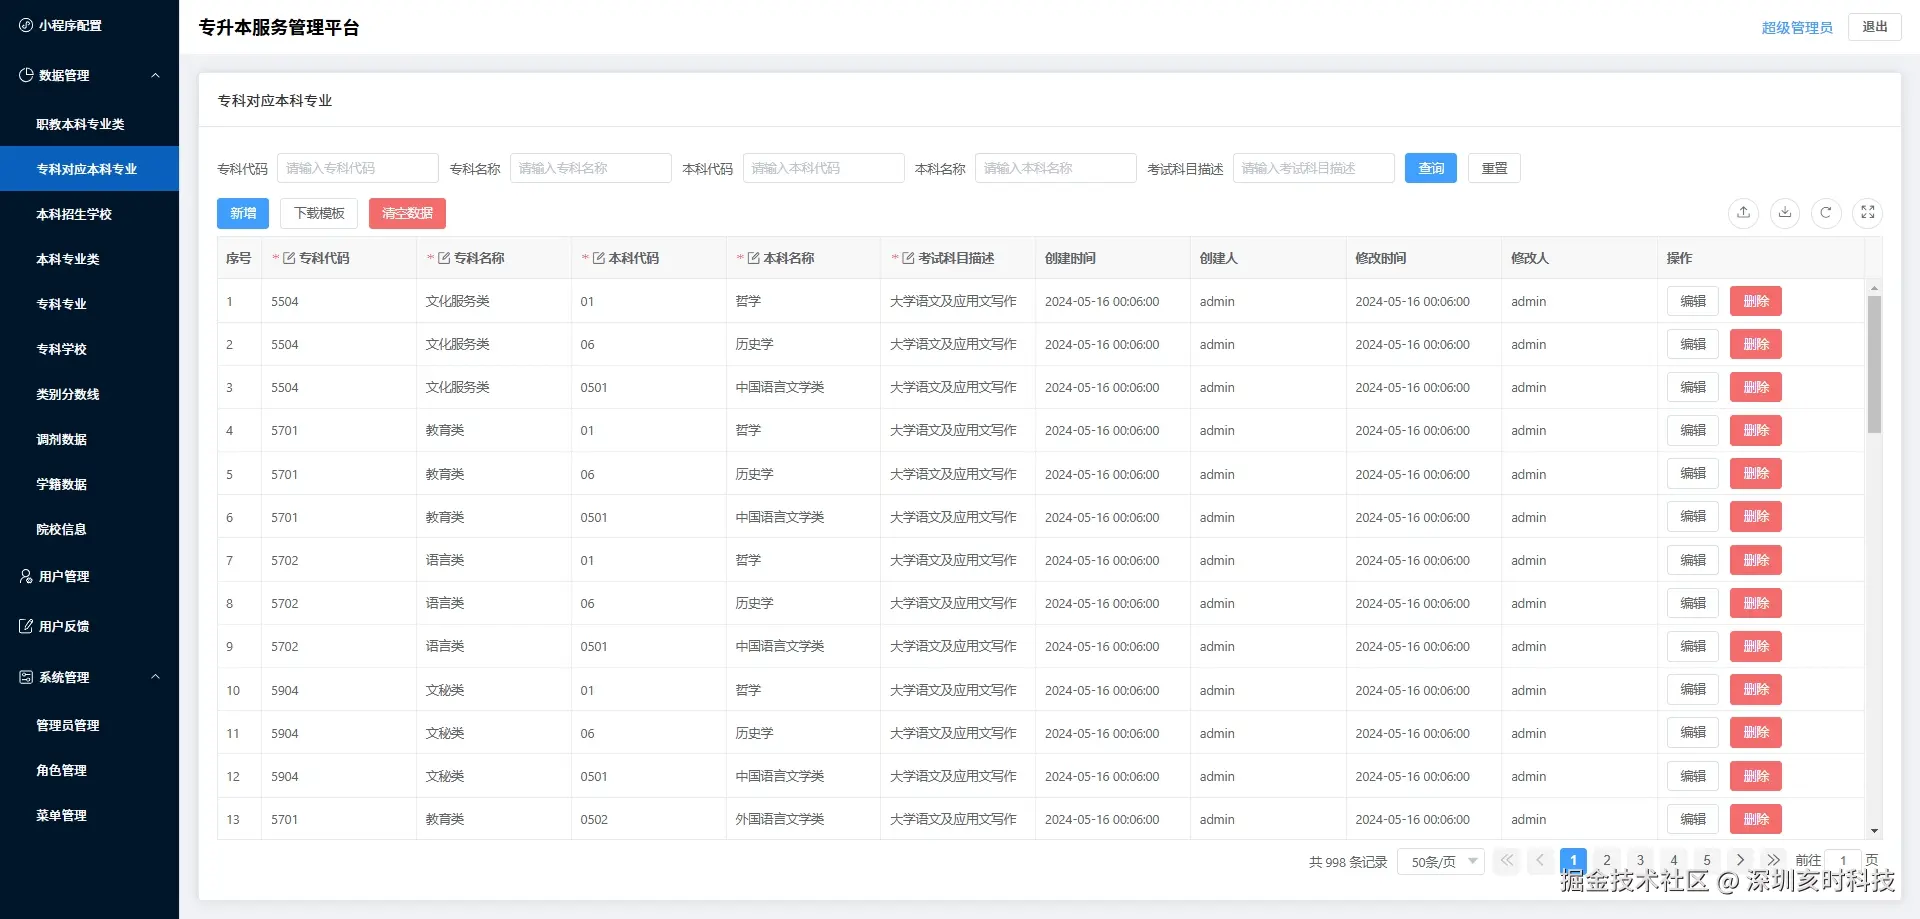
Task: Jump to the last page with double-right arrow
Action: pyautogui.click(x=1773, y=860)
